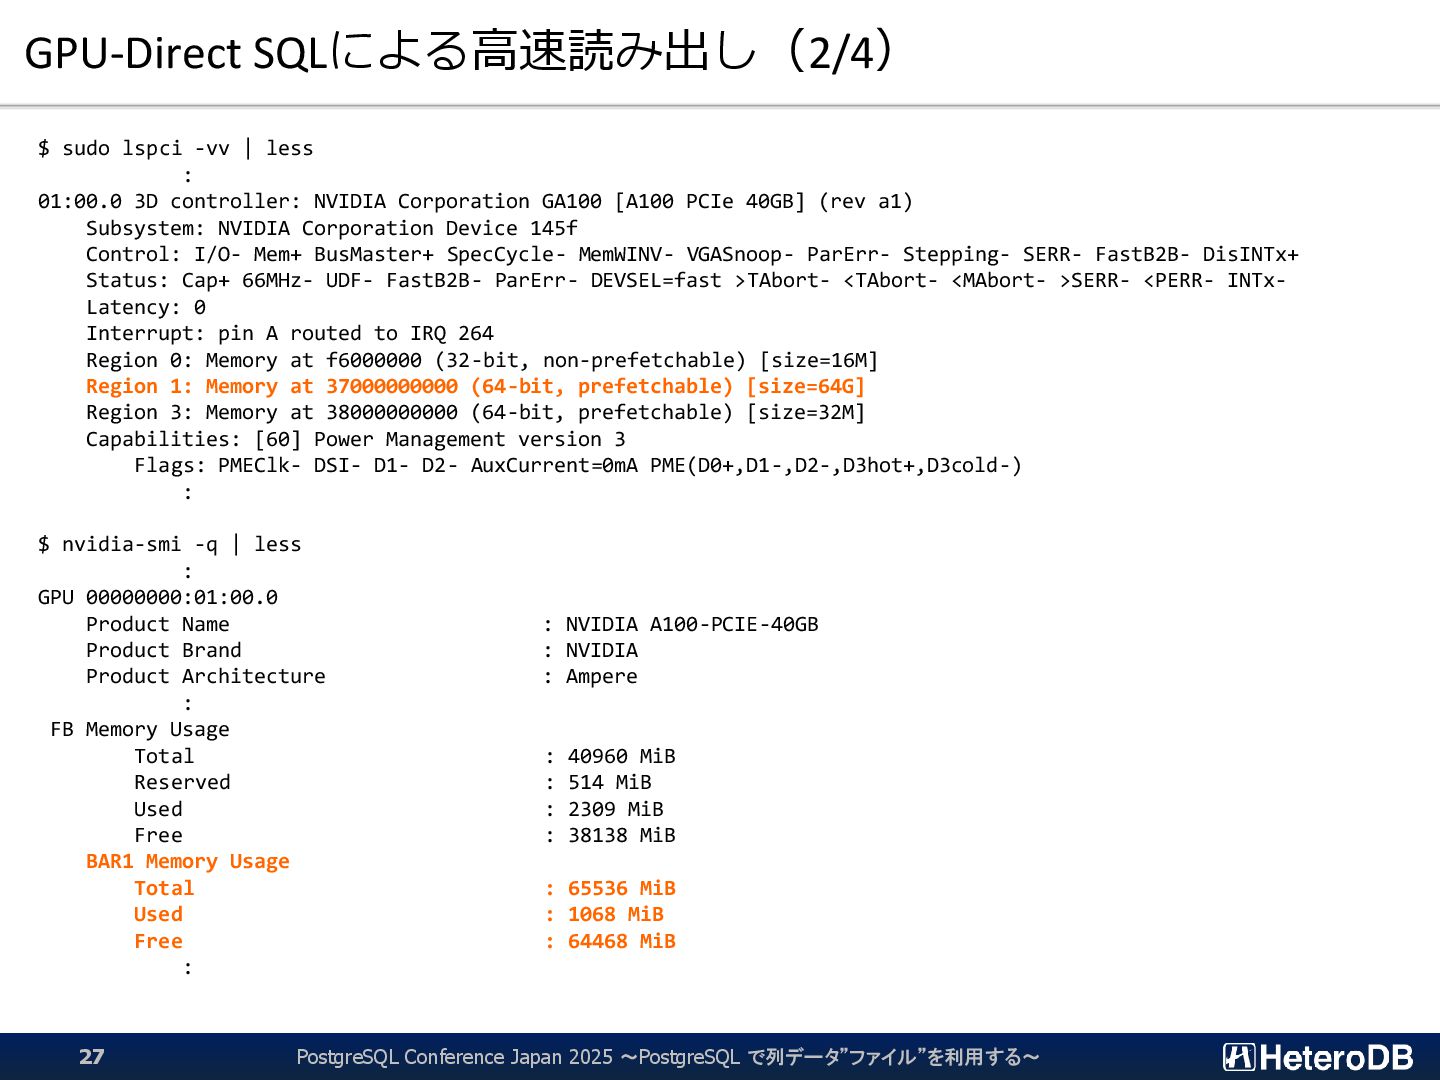The image size is (1440, 1080).
Task: Click the 'Latency: 0' line
Action: (x=146, y=307)
